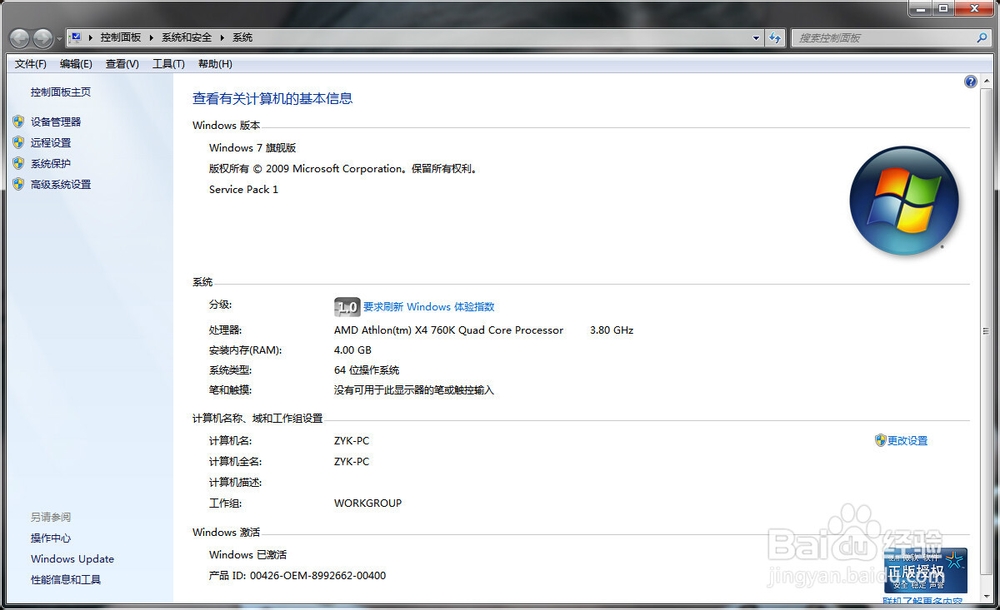The image size is (1000, 610).
Task: Select the 3.80 GHz speed value
Action: [612, 331]
